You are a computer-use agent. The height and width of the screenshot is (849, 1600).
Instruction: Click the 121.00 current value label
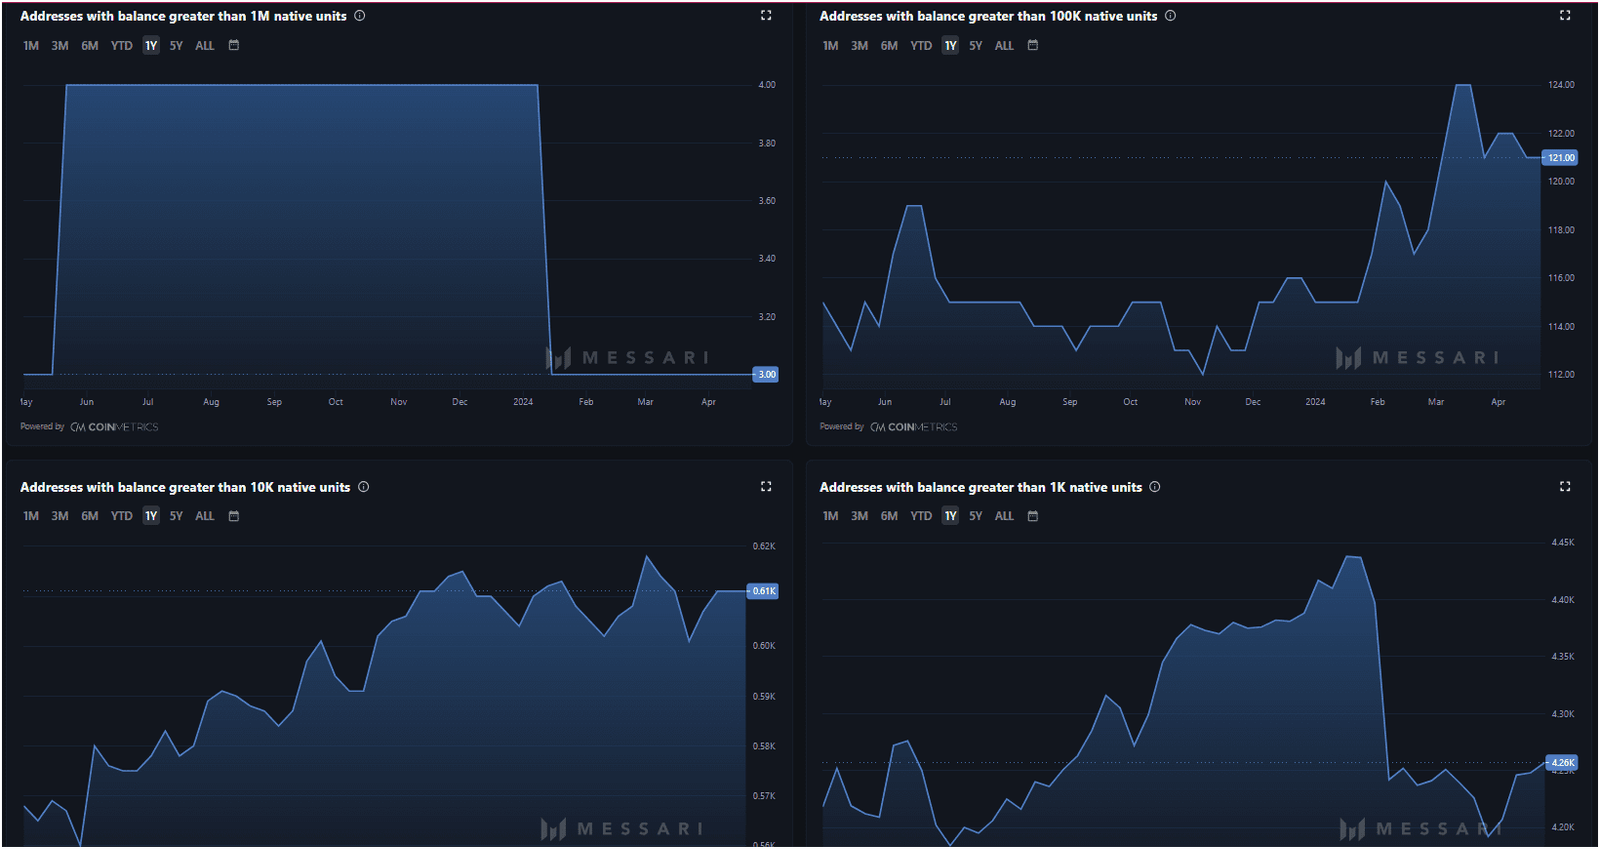[1561, 158]
